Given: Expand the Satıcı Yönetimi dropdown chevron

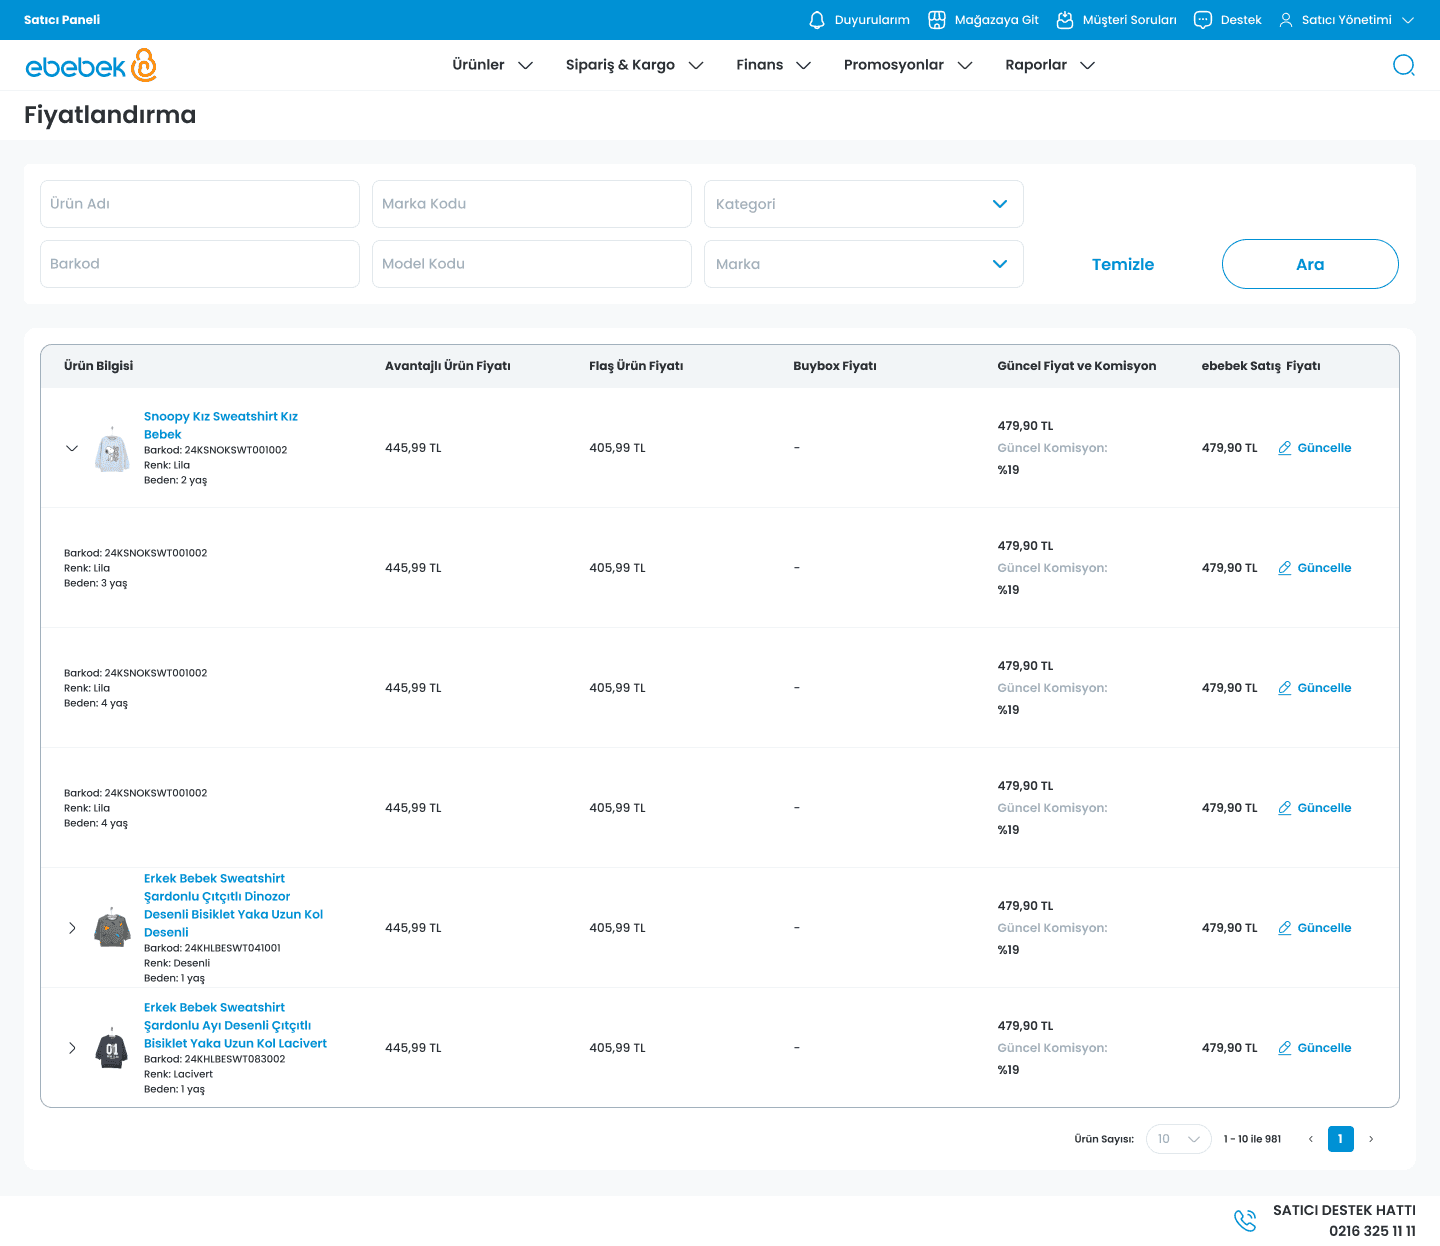Looking at the screenshot, I should point(1408,20).
